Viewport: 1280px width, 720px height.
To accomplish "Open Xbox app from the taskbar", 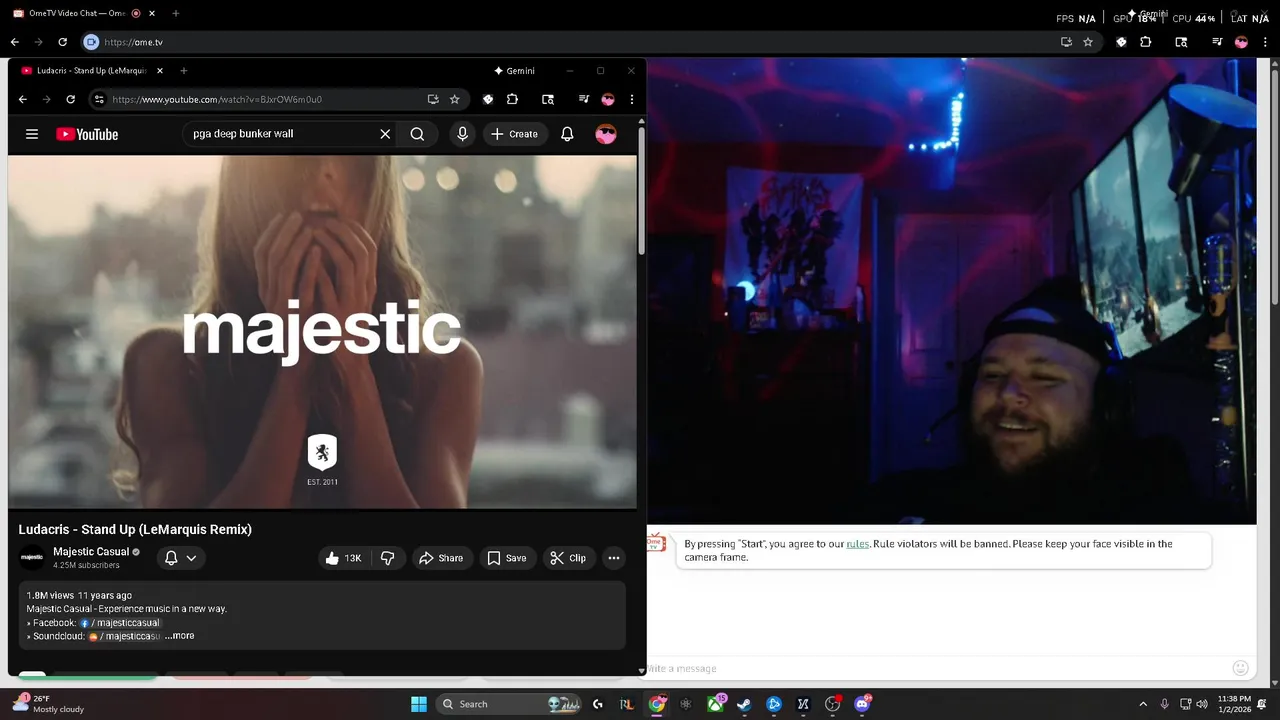I will [x=715, y=704].
